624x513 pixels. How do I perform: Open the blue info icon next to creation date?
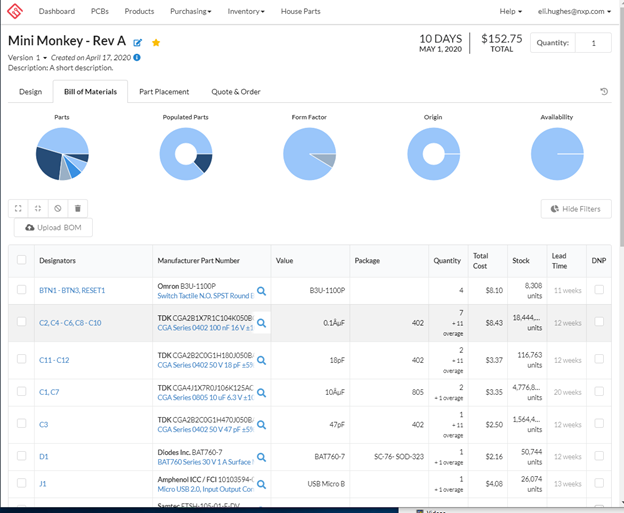[x=137, y=57]
